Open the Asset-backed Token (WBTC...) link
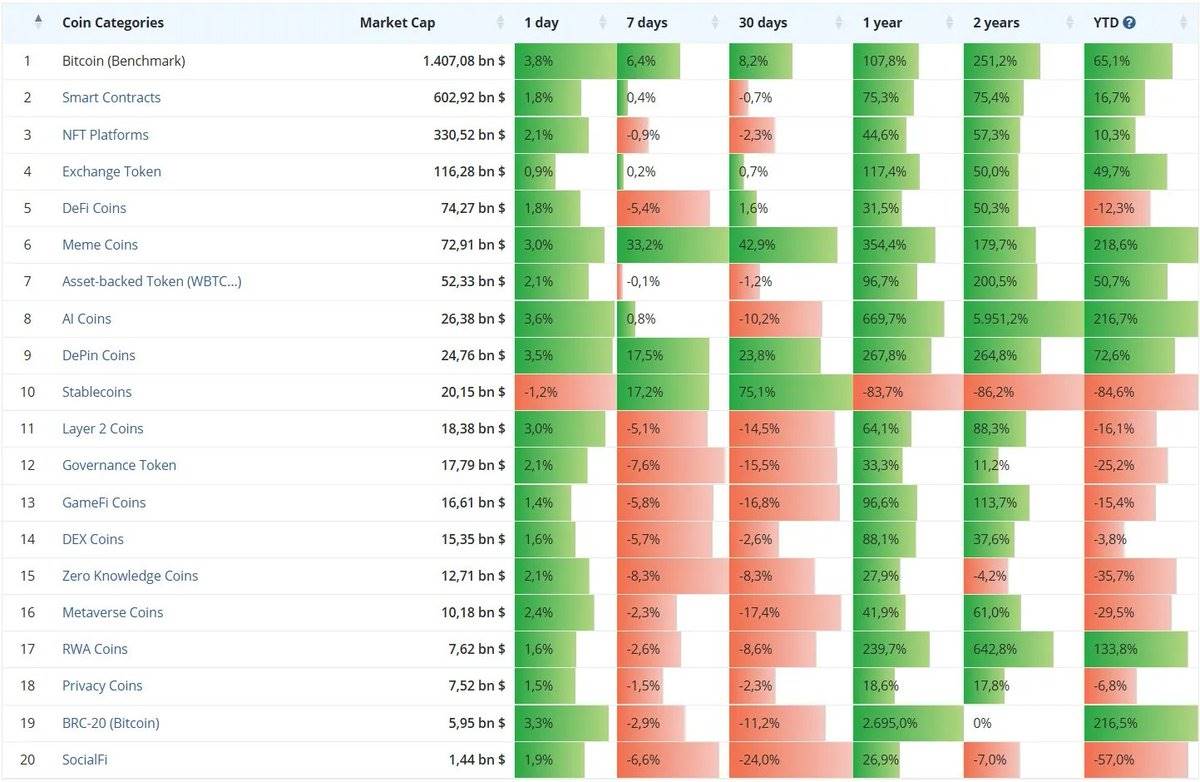 click(x=151, y=281)
